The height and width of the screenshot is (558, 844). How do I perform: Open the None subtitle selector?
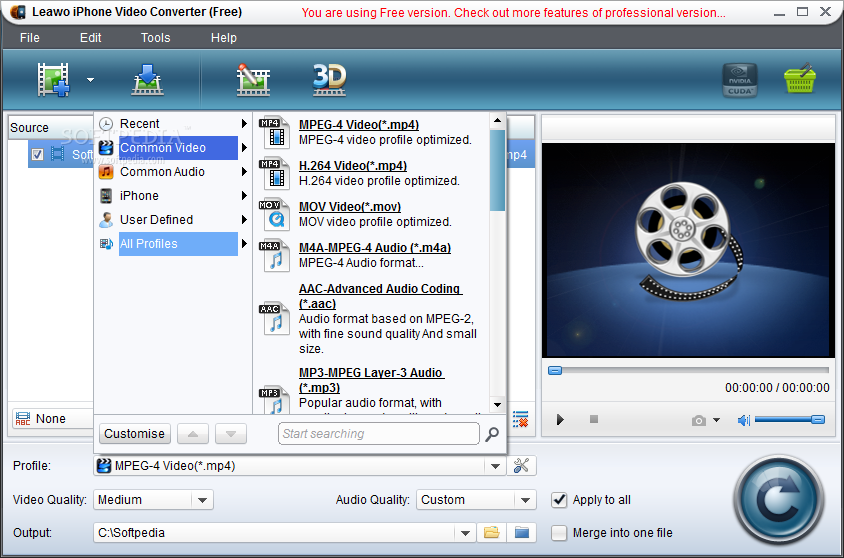coord(52,419)
